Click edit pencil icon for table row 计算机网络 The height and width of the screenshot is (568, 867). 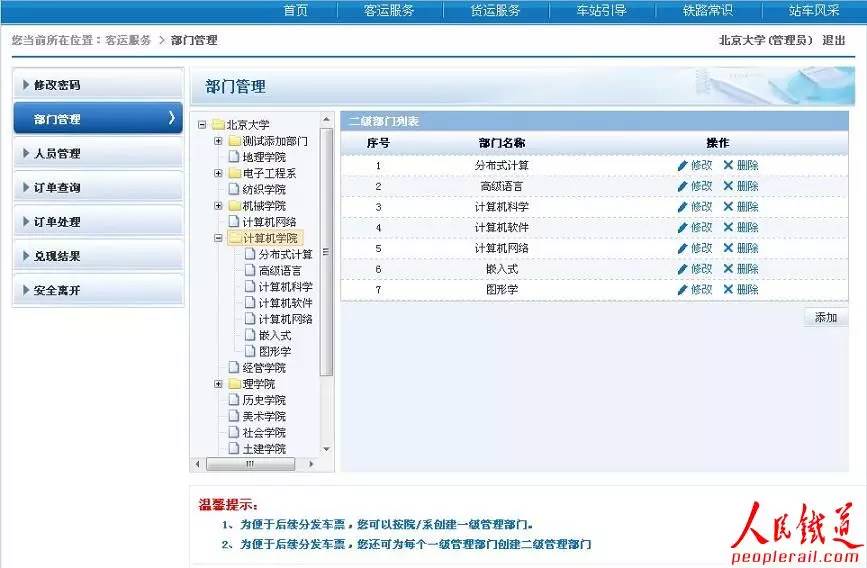point(682,248)
